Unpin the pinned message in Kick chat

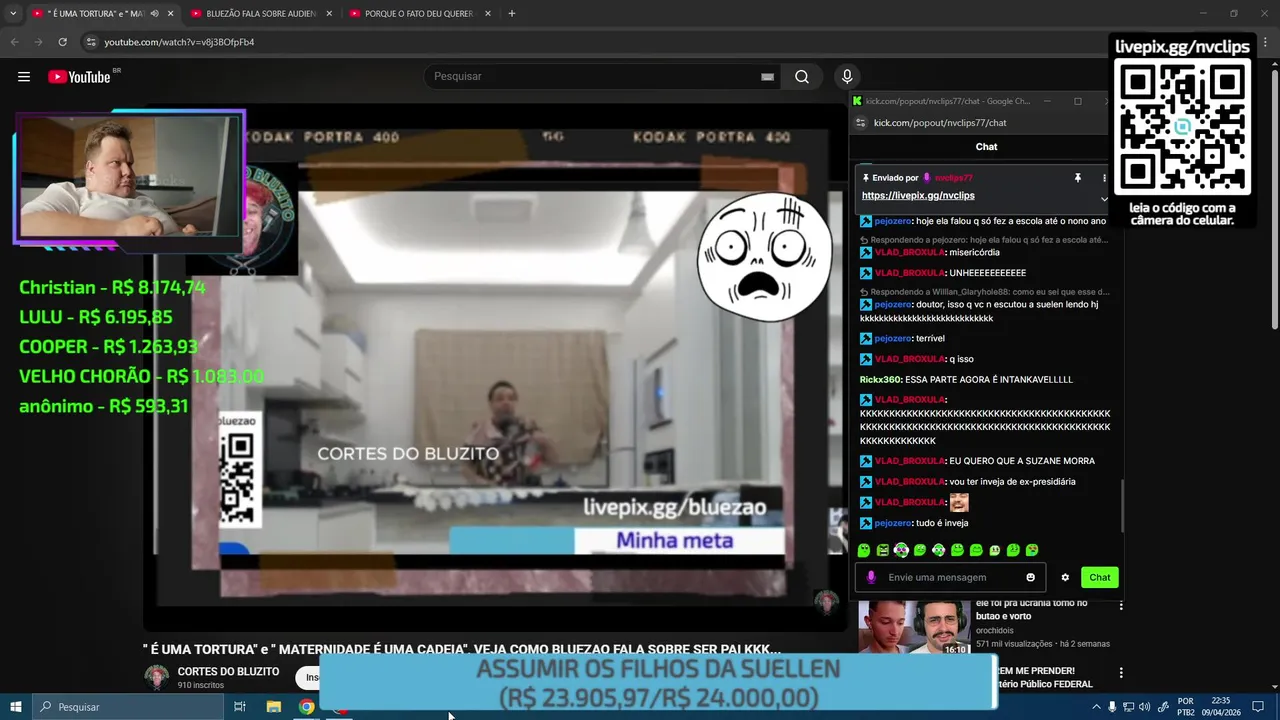click(x=1078, y=178)
